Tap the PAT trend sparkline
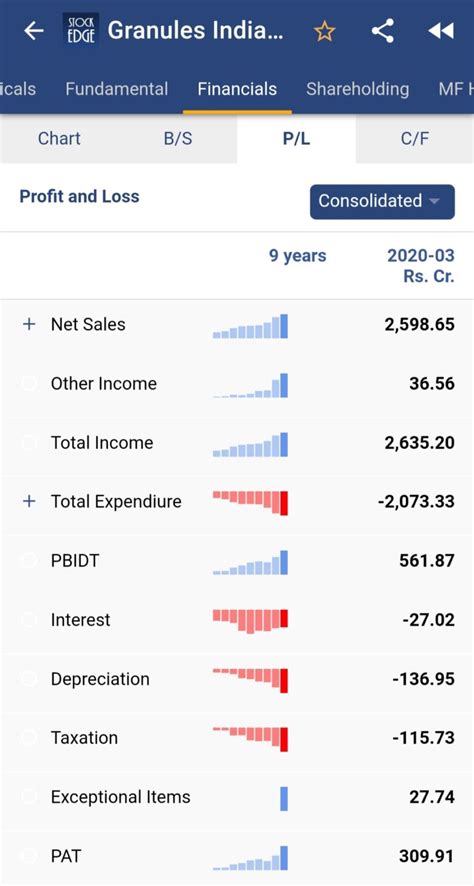 coord(250,858)
